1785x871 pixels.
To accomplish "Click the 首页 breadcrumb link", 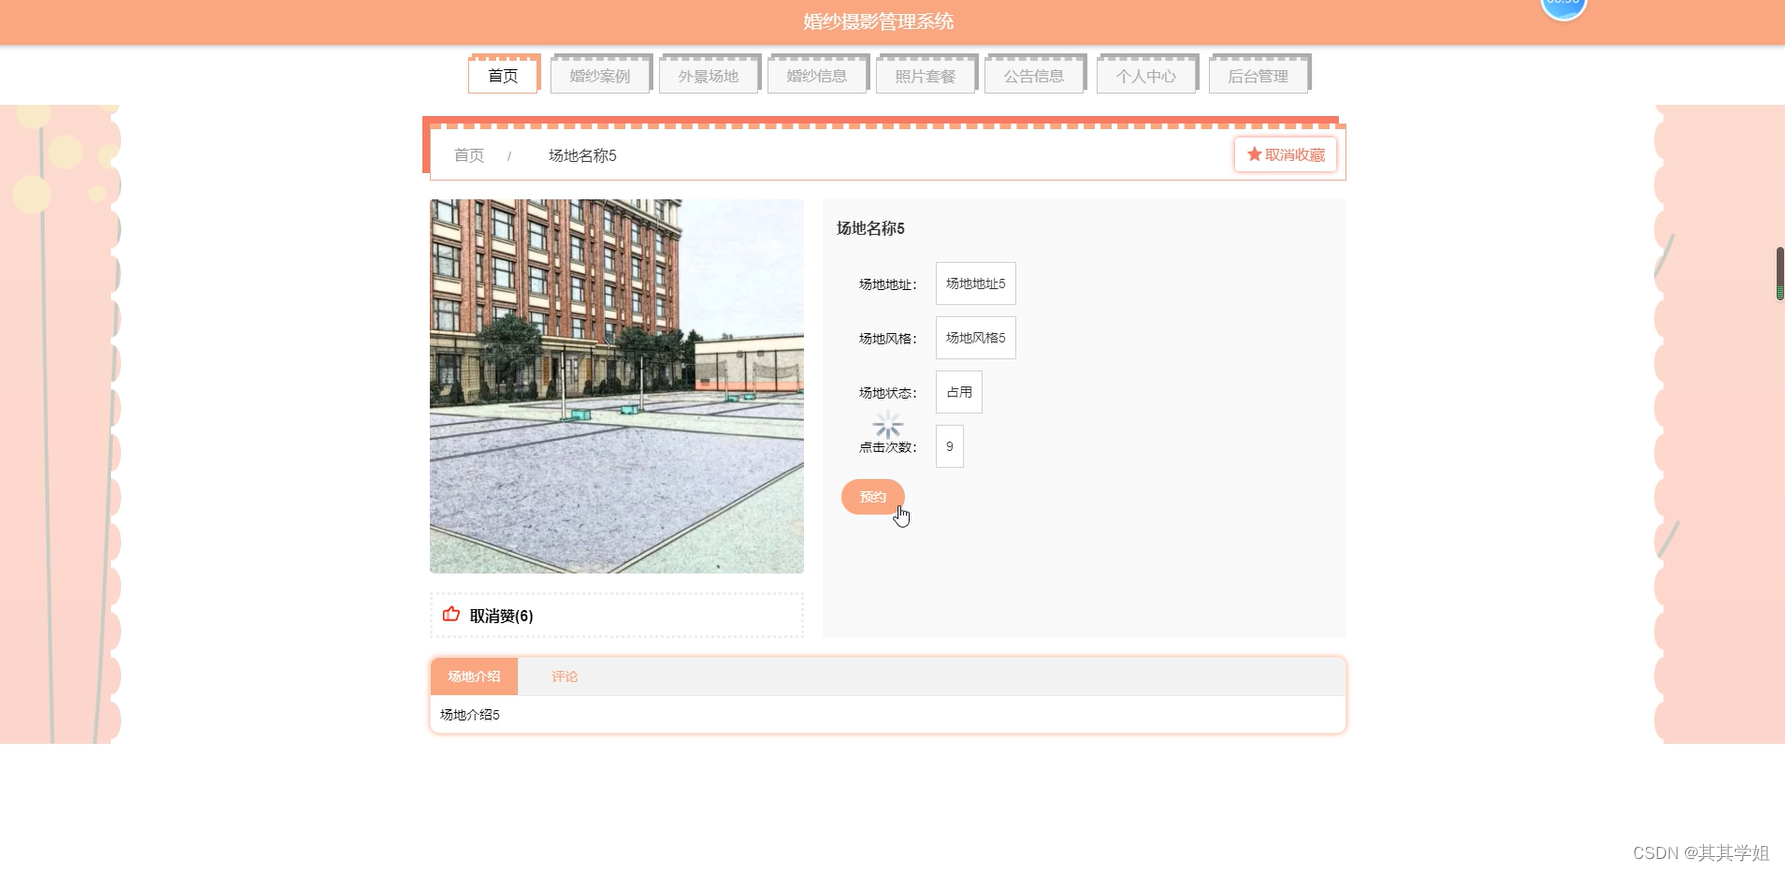I will tap(469, 155).
